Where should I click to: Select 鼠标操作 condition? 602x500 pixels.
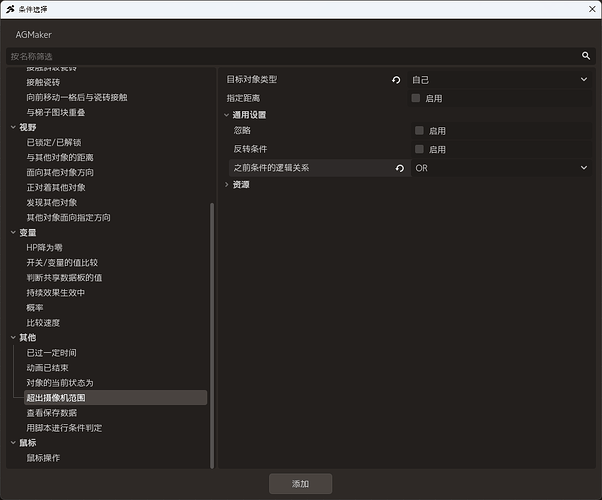[43, 458]
